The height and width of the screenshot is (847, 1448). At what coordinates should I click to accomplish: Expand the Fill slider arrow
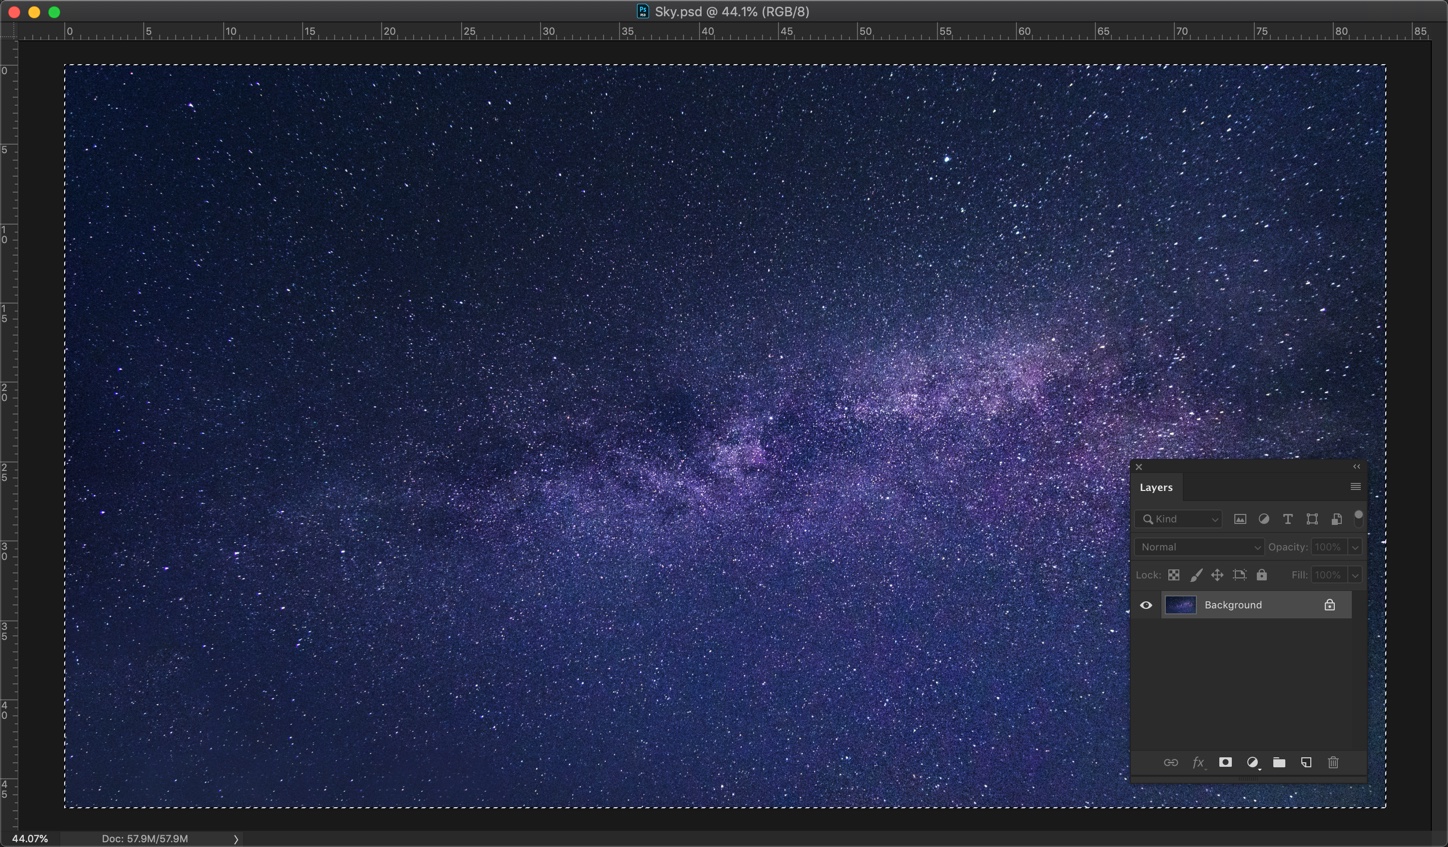(x=1355, y=575)
